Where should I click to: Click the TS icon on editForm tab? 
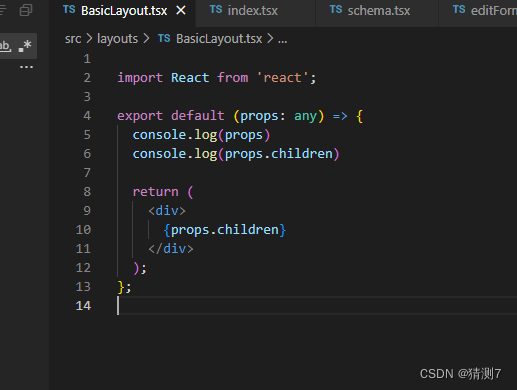[x=459, y=10]
